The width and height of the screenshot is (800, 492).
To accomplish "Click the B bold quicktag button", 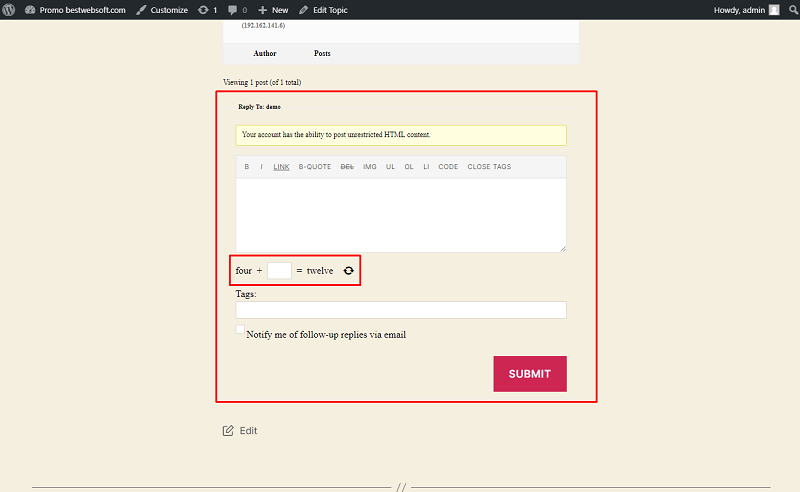I will tap(247, 167).
